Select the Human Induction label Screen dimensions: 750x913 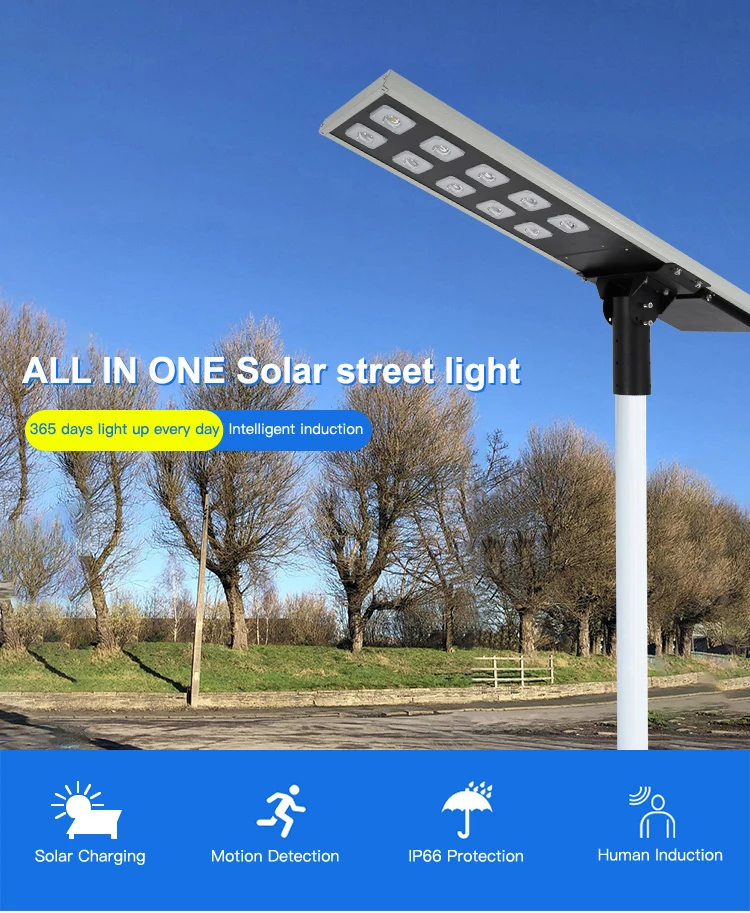(660, 855)
